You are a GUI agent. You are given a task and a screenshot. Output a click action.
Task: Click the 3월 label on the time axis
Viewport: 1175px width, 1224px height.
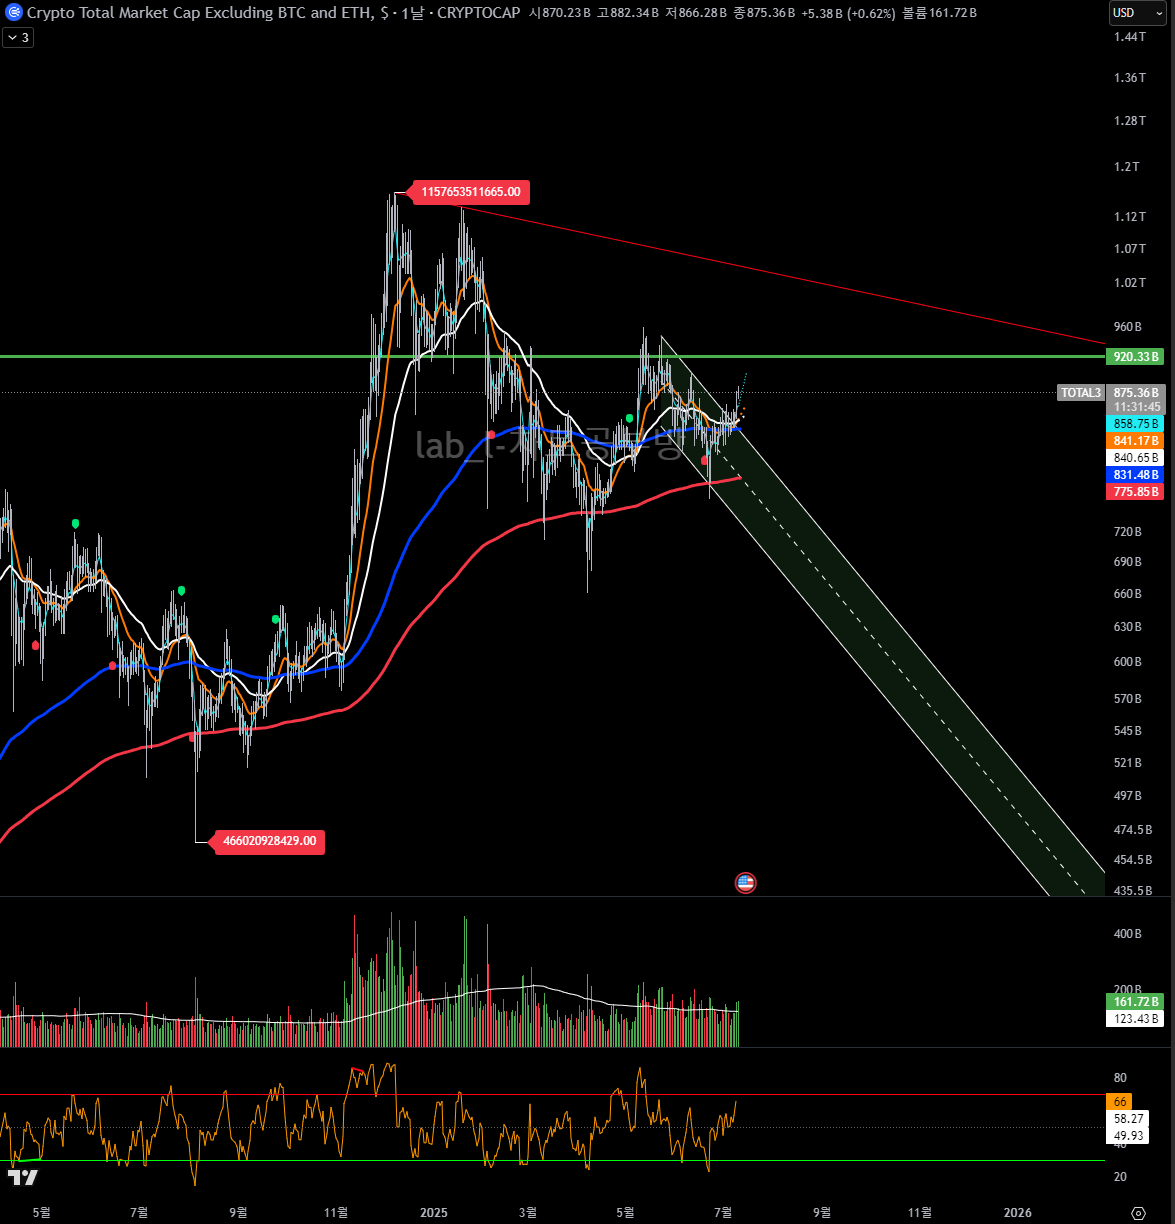pos(527,1213)
